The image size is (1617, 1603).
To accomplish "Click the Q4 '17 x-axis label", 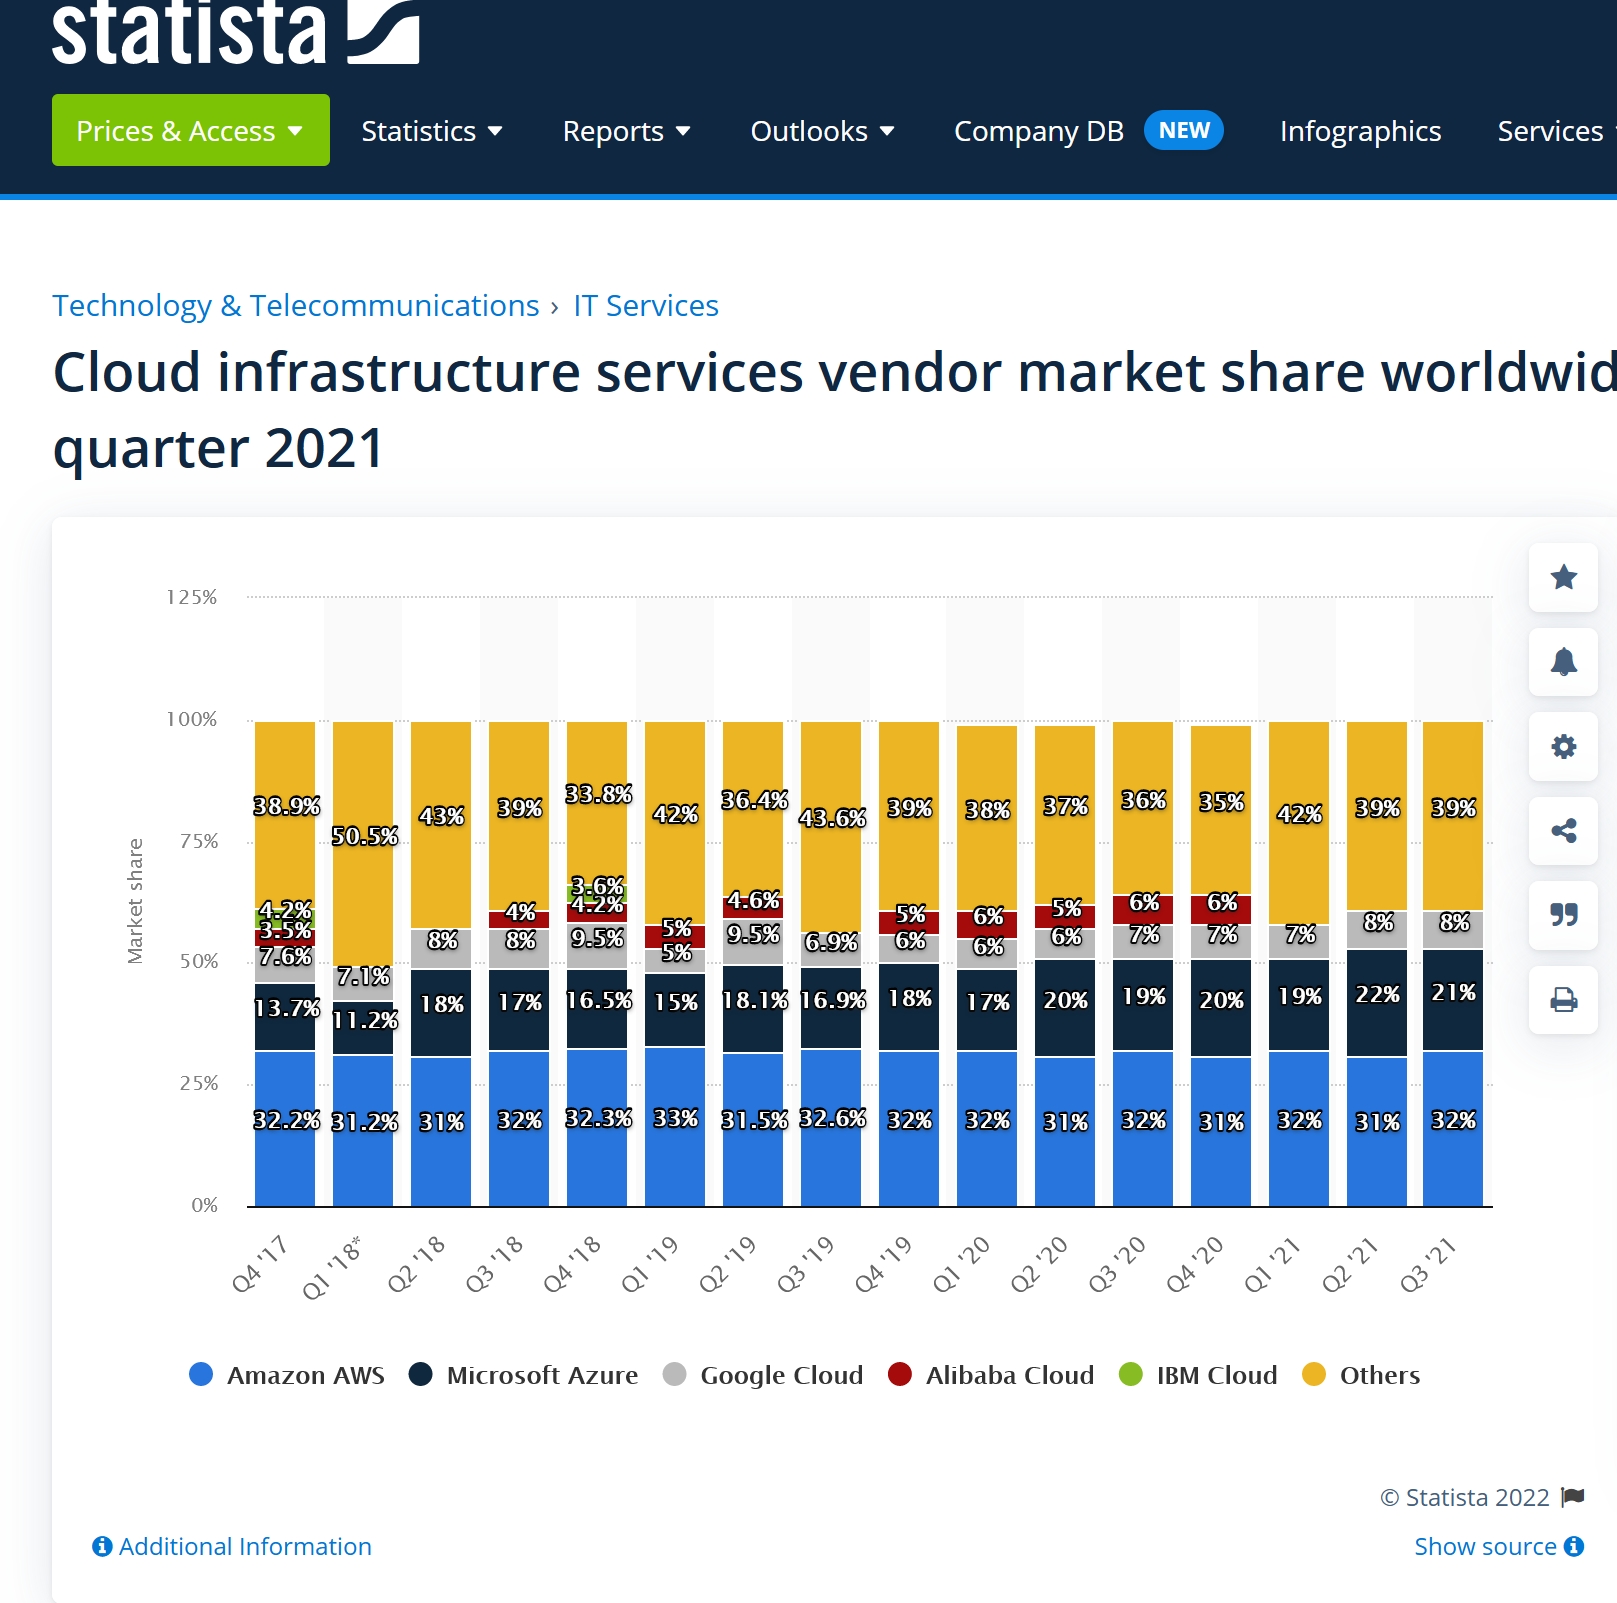I will pyautogui.click(x=260, y=1264).
